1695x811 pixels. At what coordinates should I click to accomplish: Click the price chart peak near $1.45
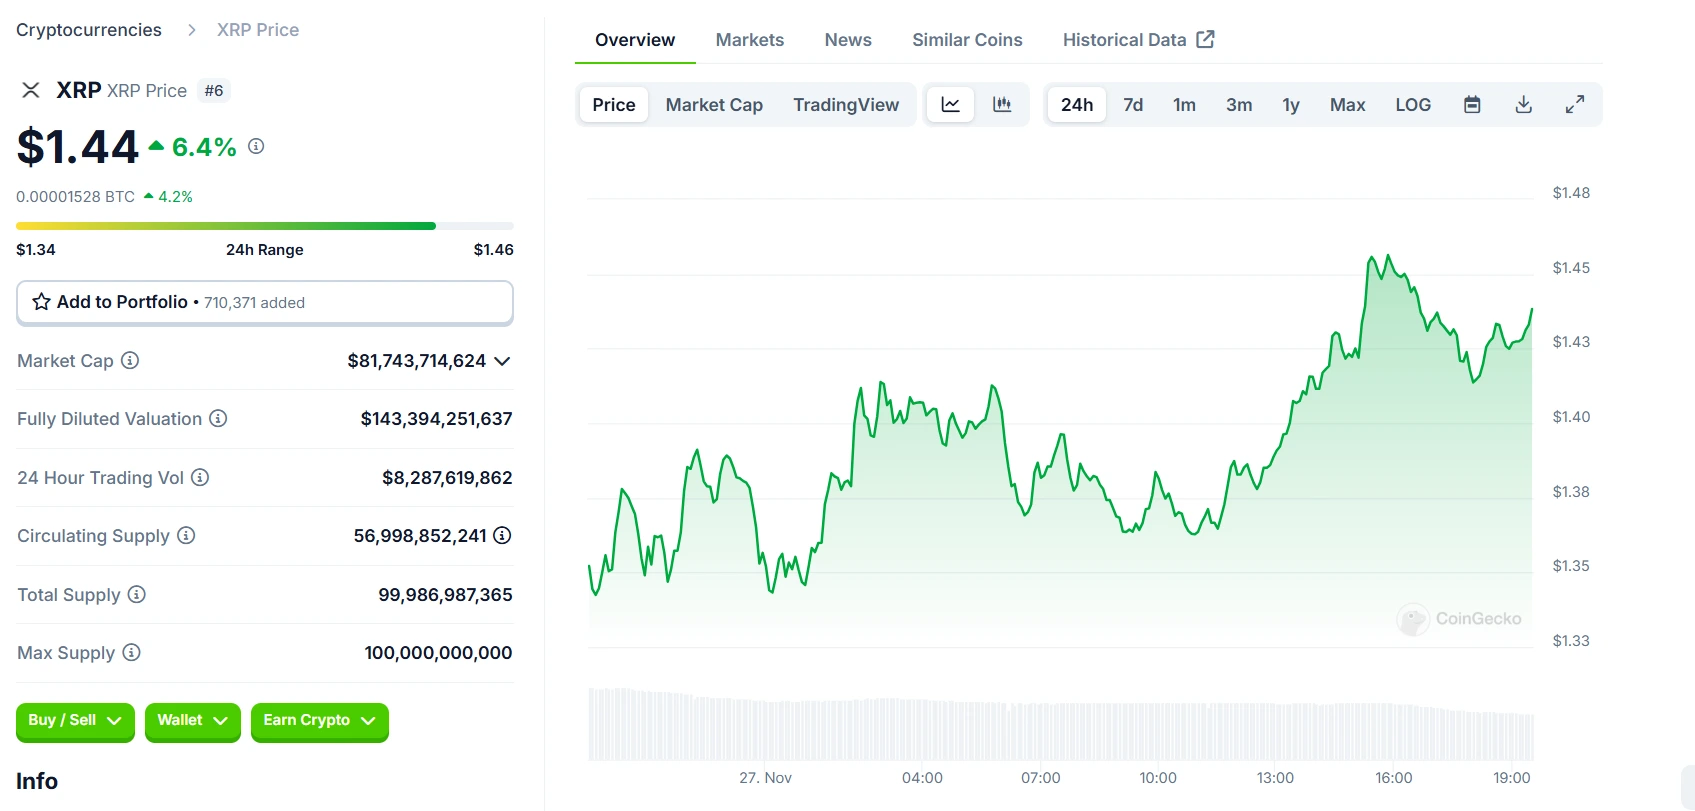tap(1388, 257)
